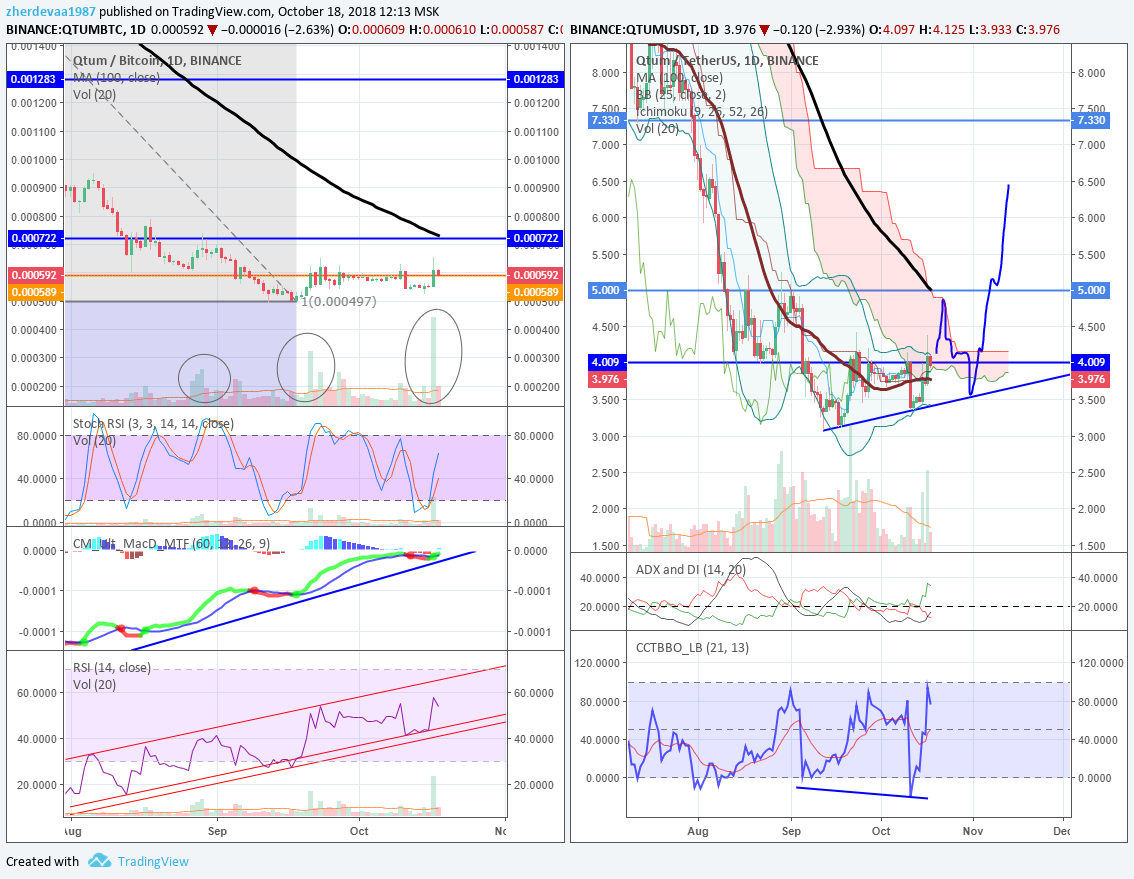The height and width of the screenshot is (879, 1134).
Task: Open the TradingView link beside the logo
Action: 153,862
